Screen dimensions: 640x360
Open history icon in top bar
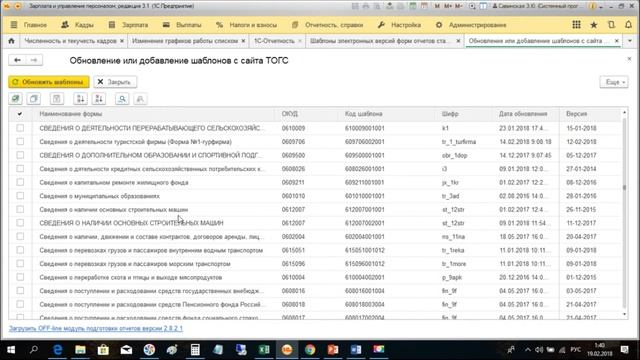tap(611, 25)
